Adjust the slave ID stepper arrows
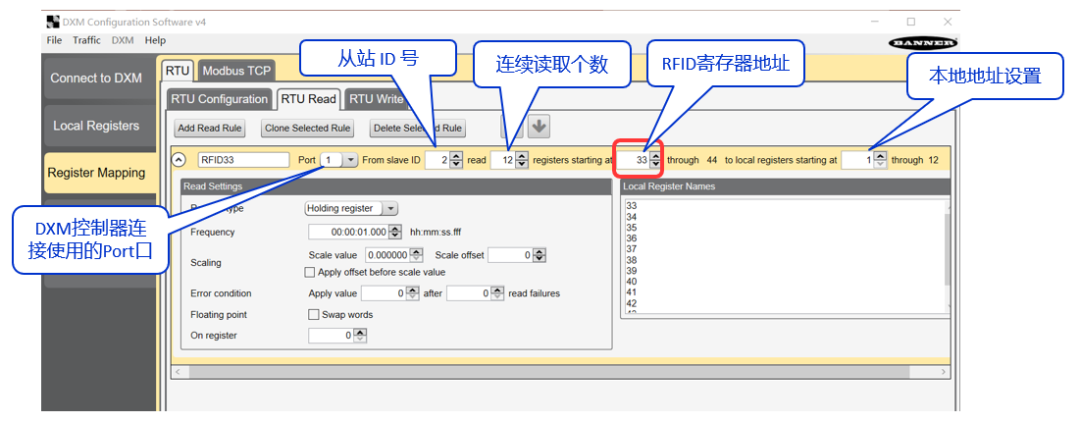Screen dimensions: 1080x422 456,159
